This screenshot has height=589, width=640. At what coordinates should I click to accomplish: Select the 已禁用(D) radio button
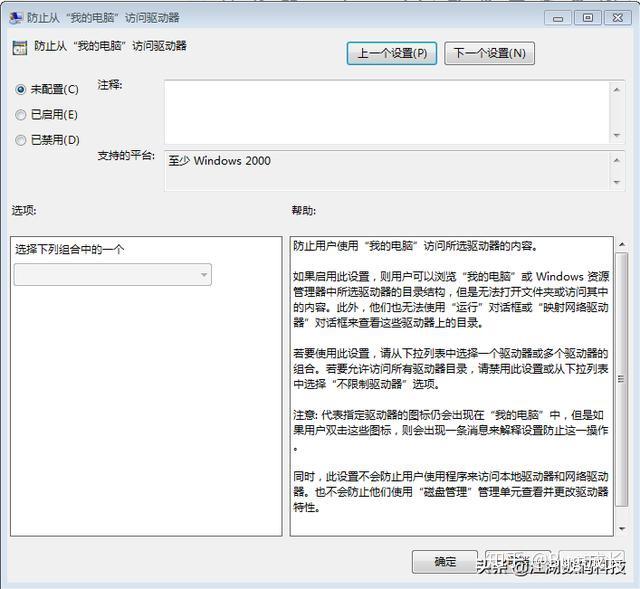pyautogui.click(x=47, y=140)
